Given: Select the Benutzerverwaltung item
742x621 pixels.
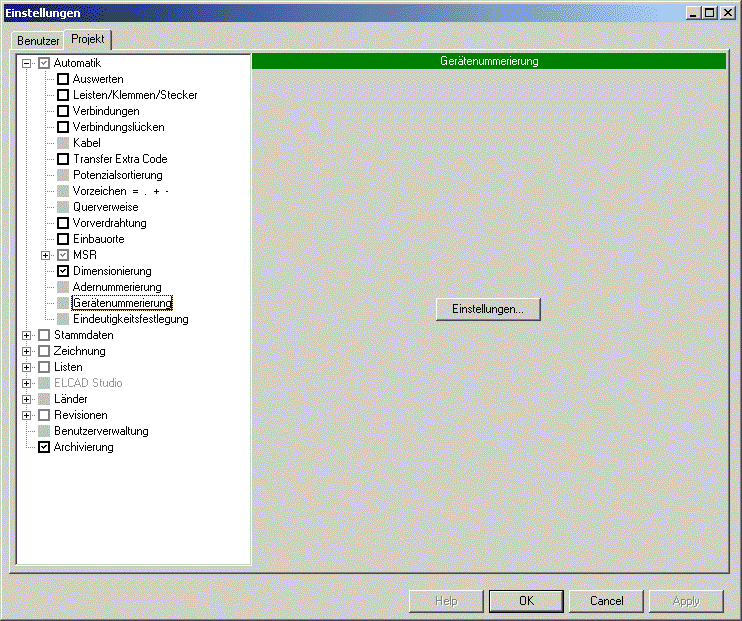Looking at the screenshot, I should coord(101,431).
